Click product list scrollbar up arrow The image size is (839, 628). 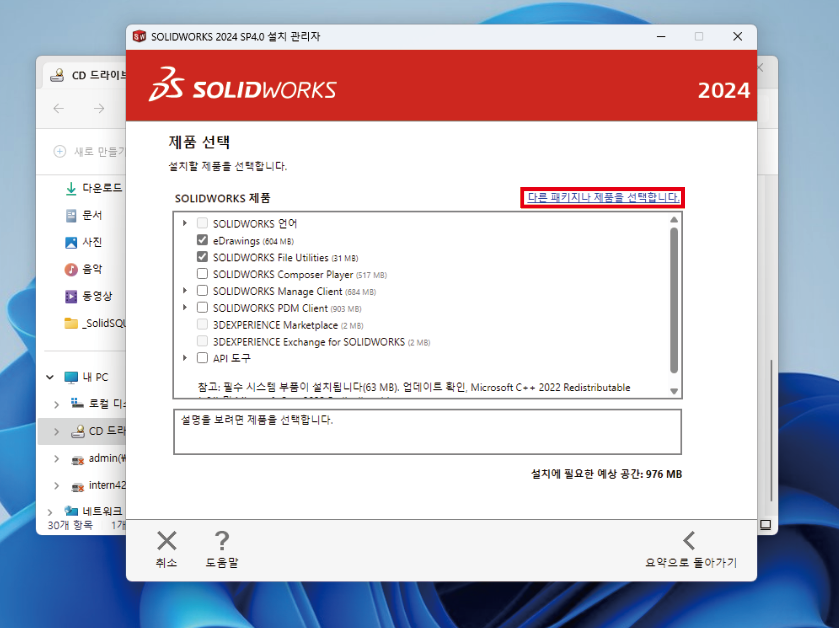point(674,219)
